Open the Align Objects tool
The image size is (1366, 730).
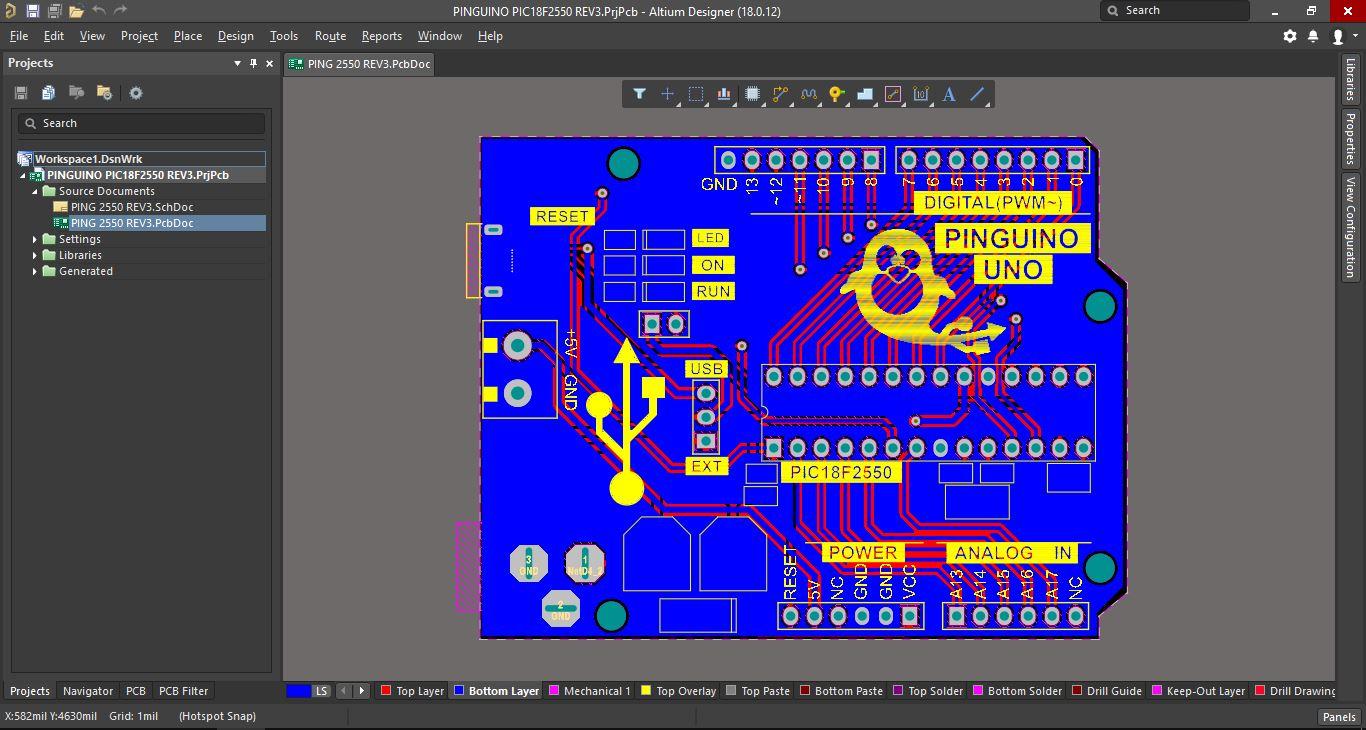724,94
